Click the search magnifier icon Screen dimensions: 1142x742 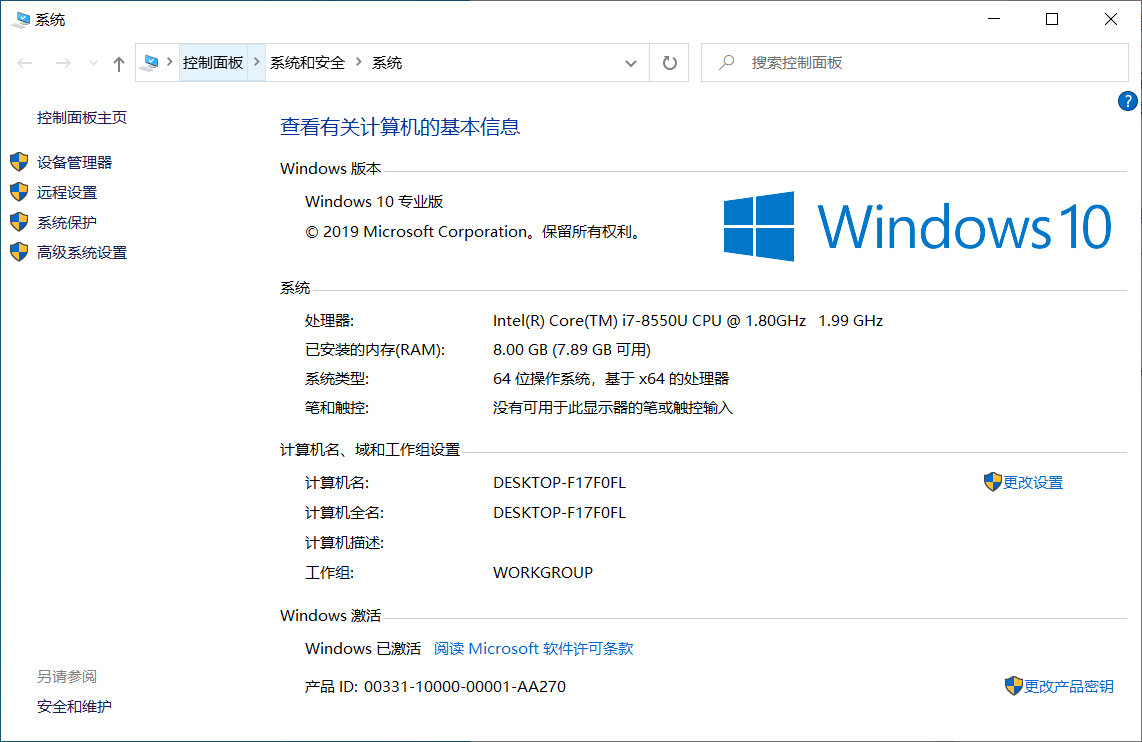726,63
